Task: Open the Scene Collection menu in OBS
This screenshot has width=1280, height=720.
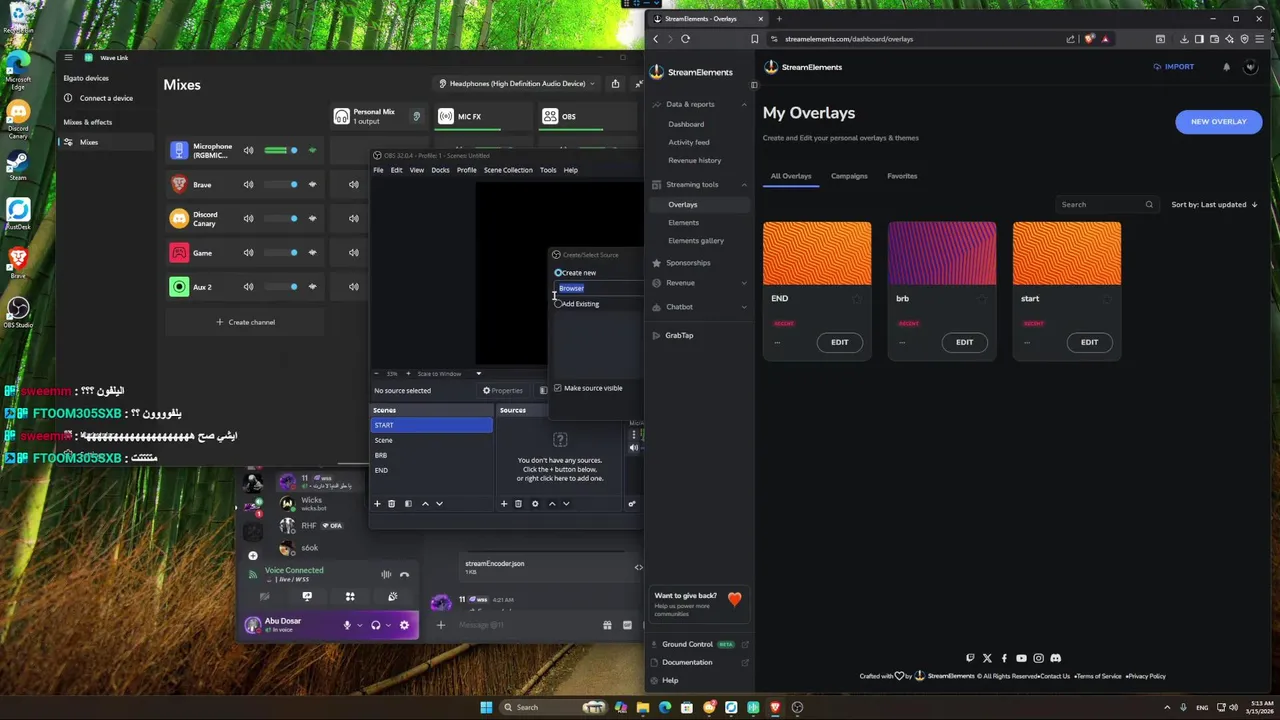Action: pos(508,170)
